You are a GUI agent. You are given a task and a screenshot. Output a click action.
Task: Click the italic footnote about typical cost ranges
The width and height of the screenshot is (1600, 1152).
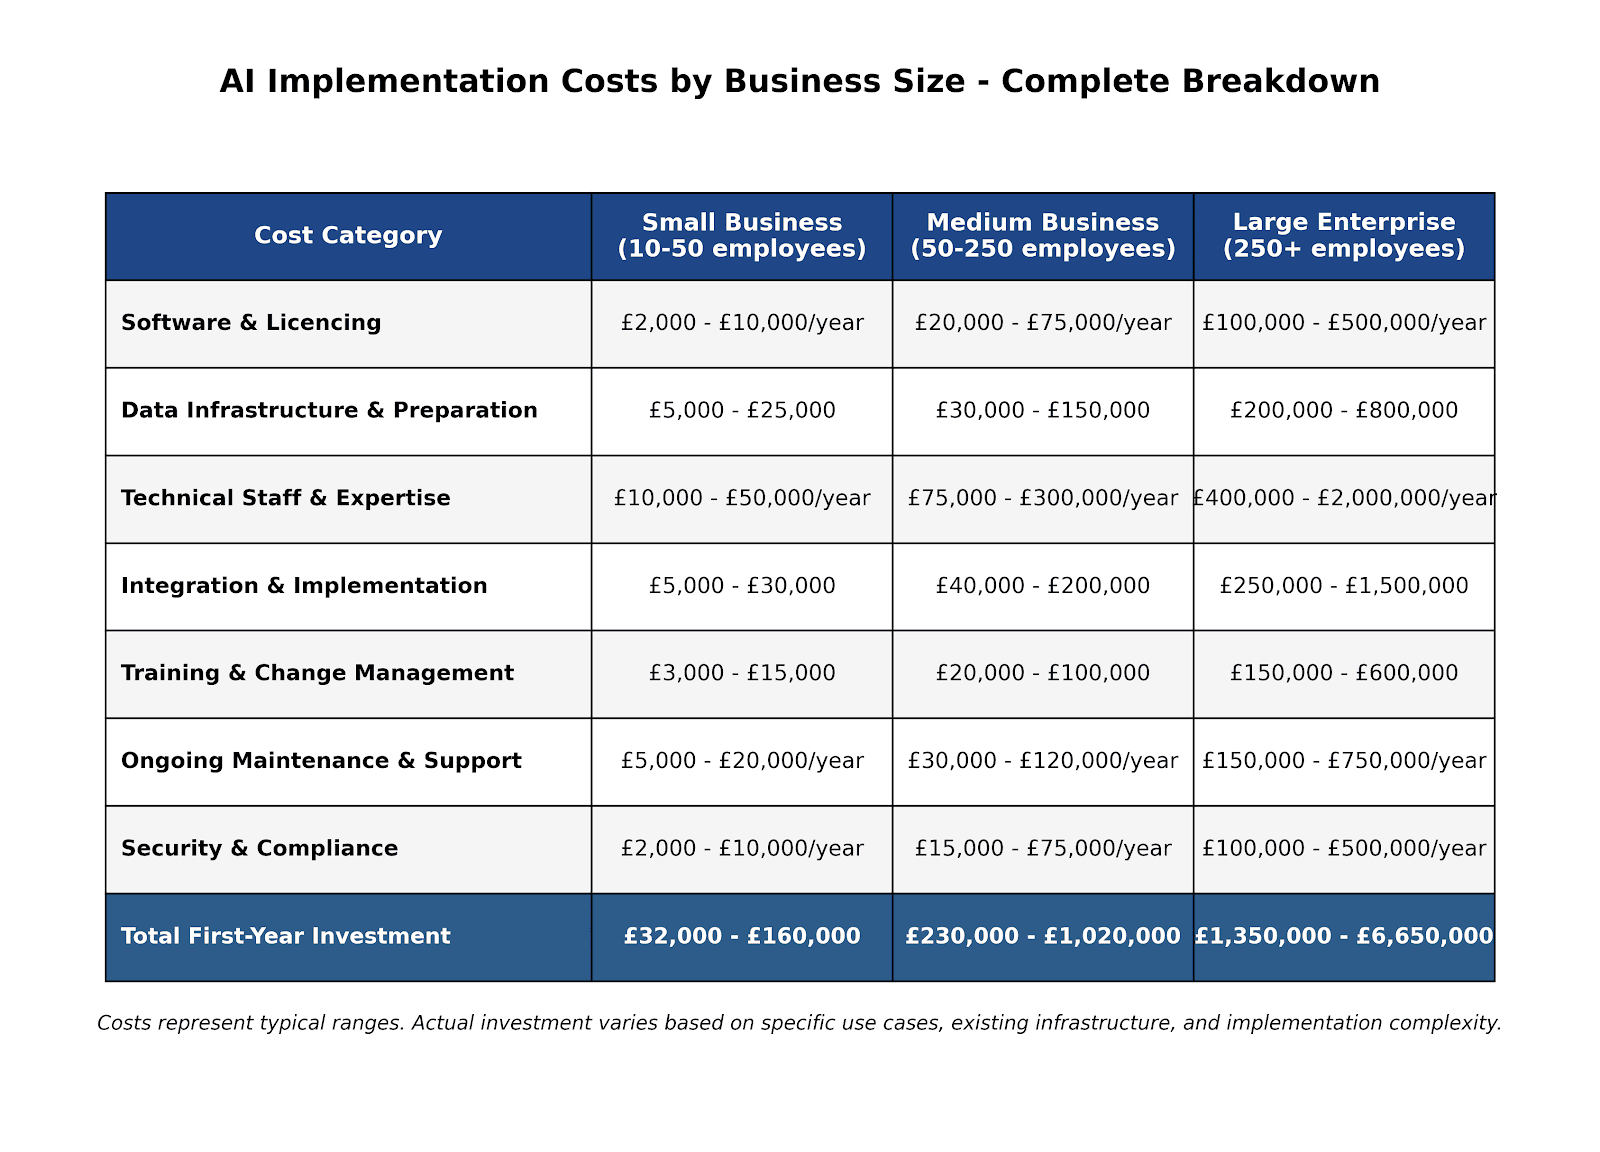click(799, 1023)
